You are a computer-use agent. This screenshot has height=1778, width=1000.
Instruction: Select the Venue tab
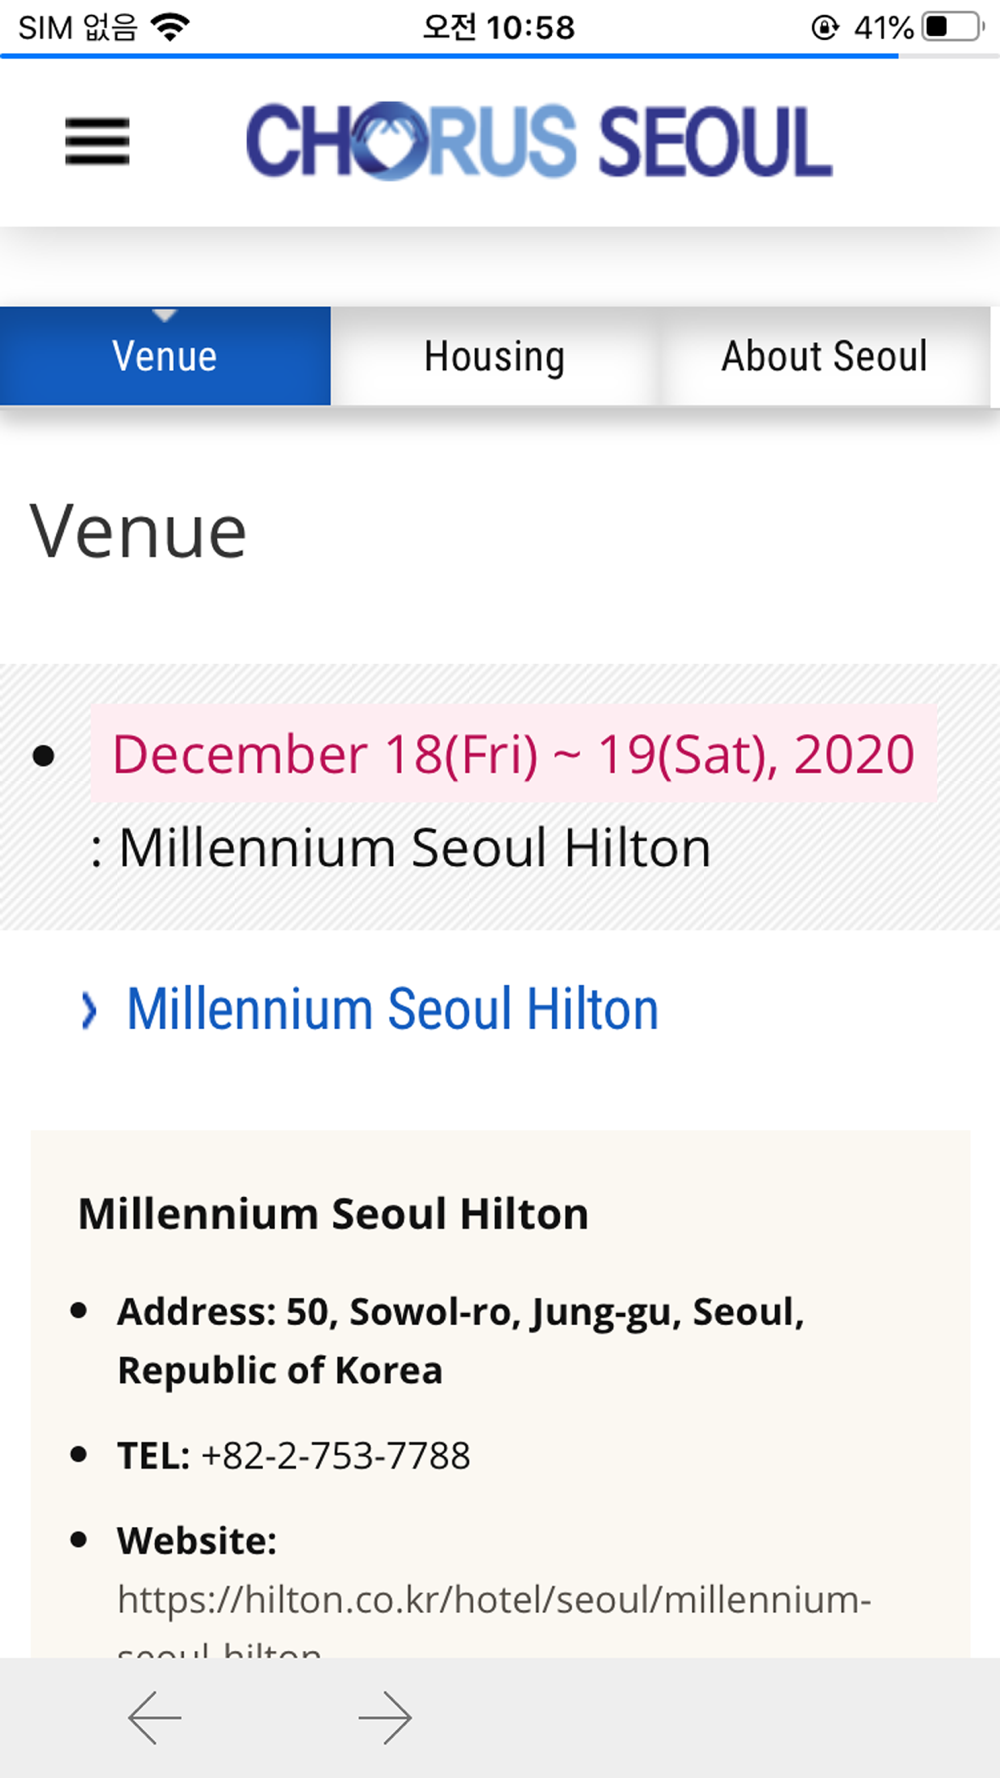(x=165, y=356)
